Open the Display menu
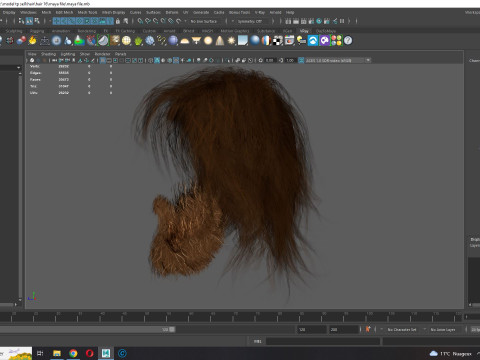480x360 pixels. (x=9, y=12)
